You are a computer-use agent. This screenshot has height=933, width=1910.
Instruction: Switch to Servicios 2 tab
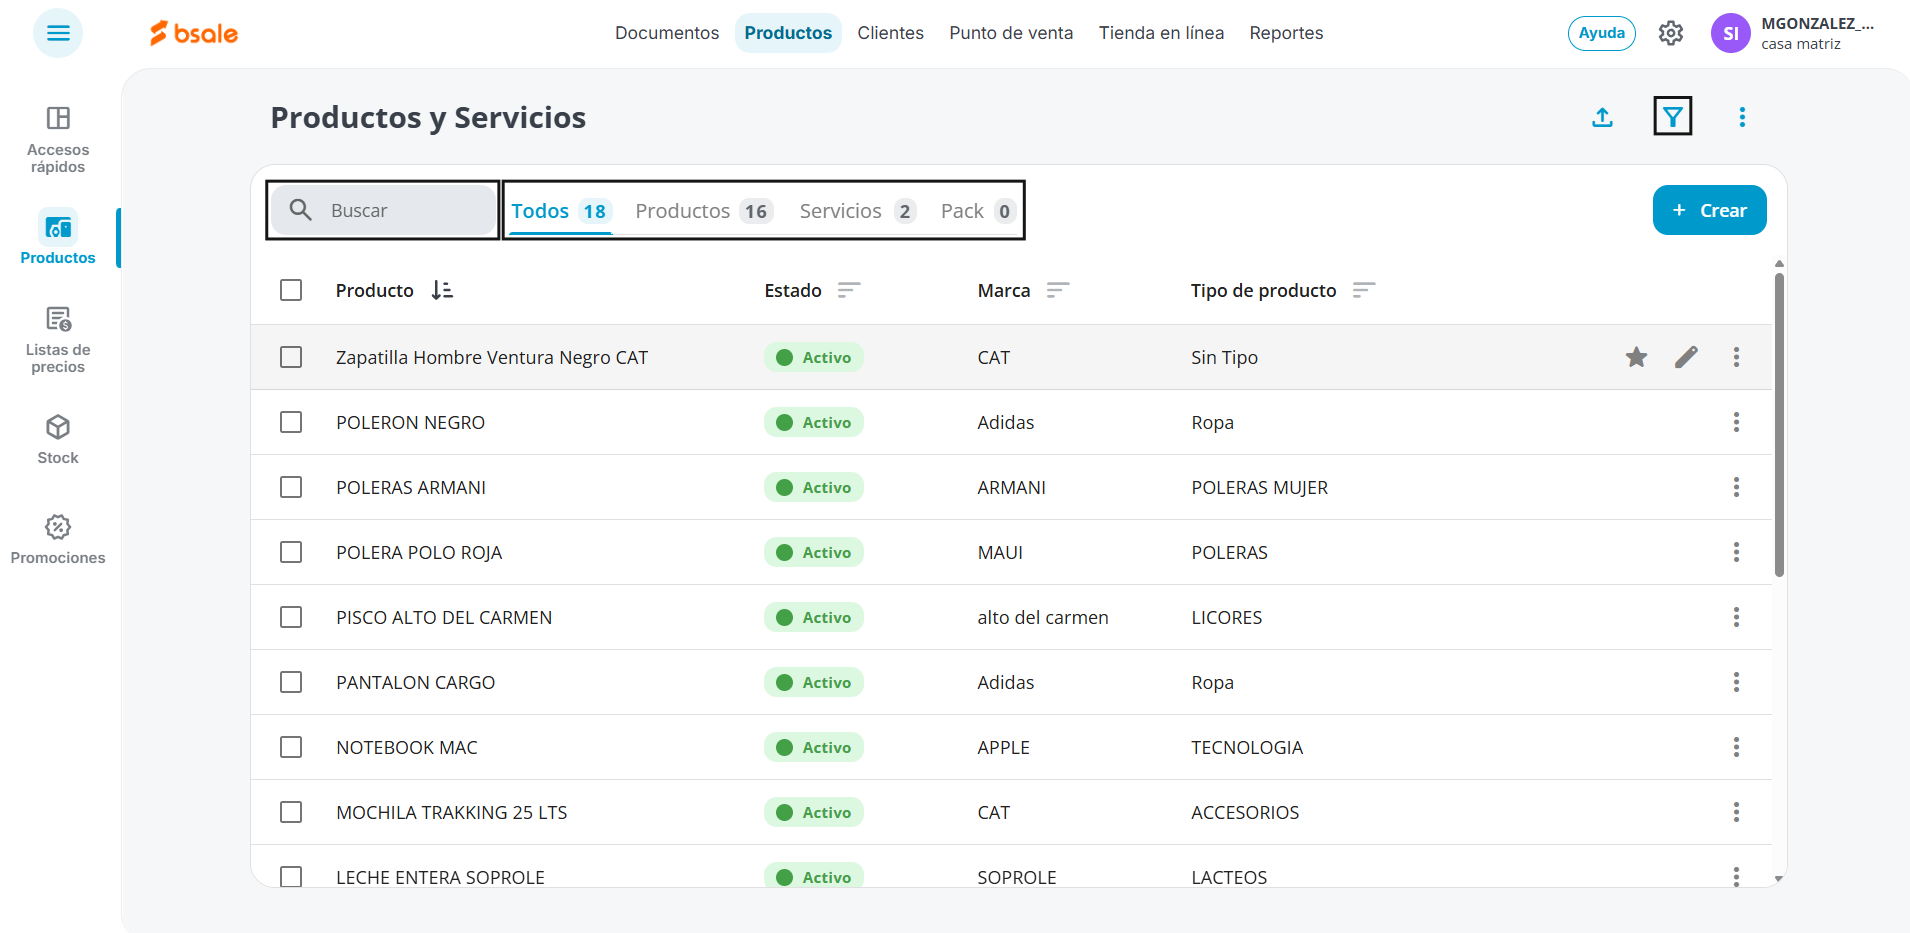(857, 211)
